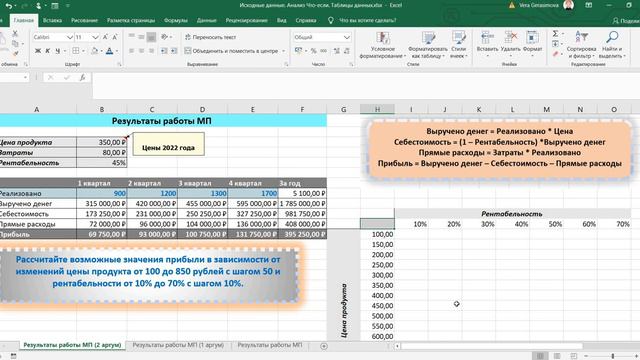Click Merge & Center (Объединить и поместить в центре)
Screen dimensions: 640x360
pyautogui.click(x=231, y=51)
